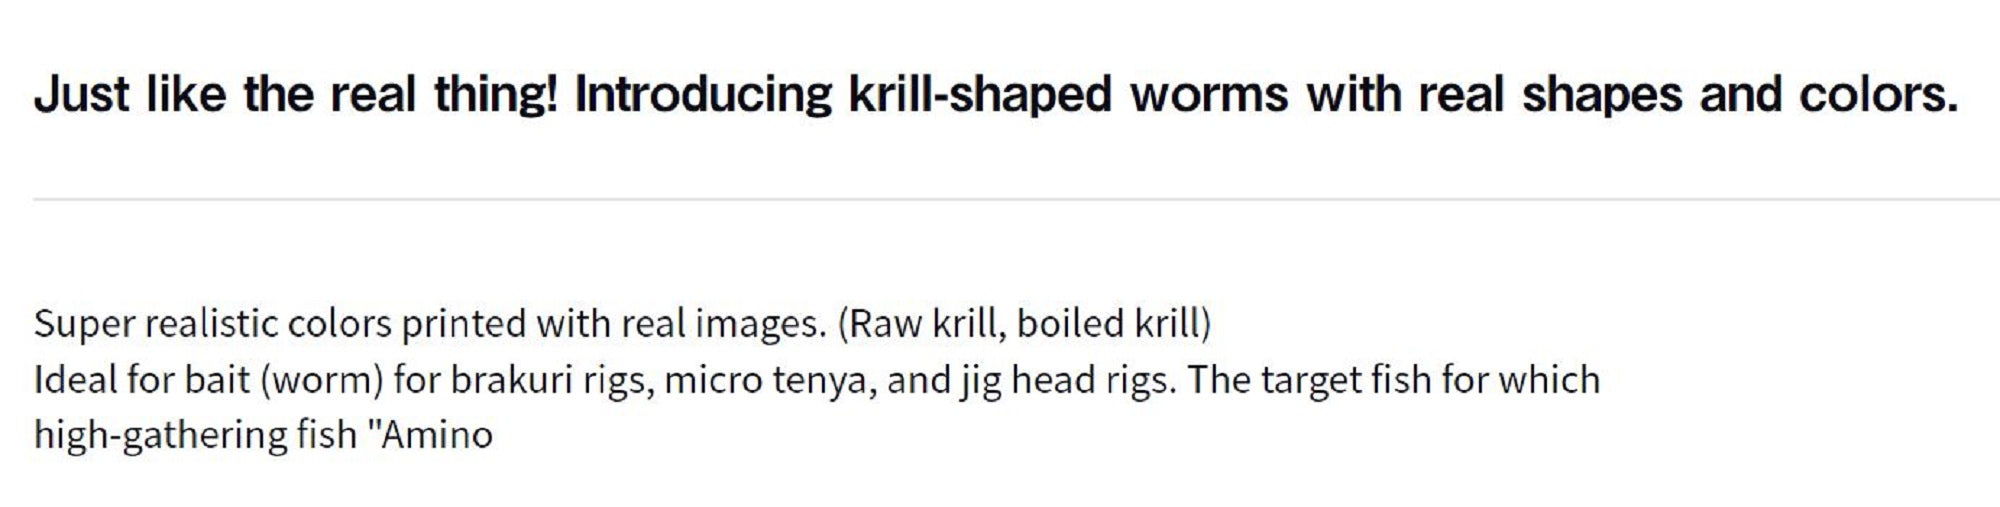Click the "(Raw krill, boiled krill)" parenthetical

tap(1023, 324)
